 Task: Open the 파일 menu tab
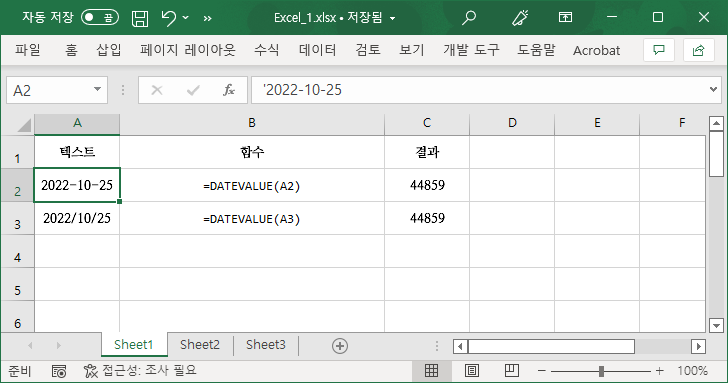coord(28,50)
